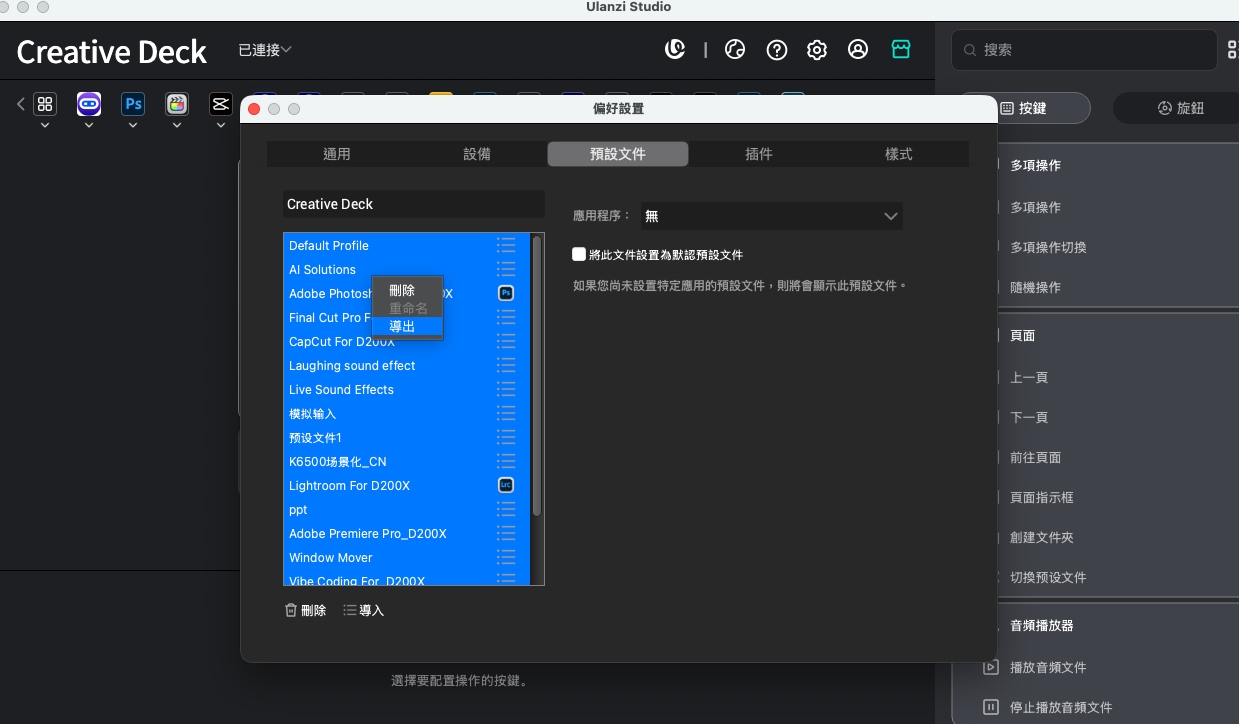Click the 搜索 search field

(x=1085, y=49)
